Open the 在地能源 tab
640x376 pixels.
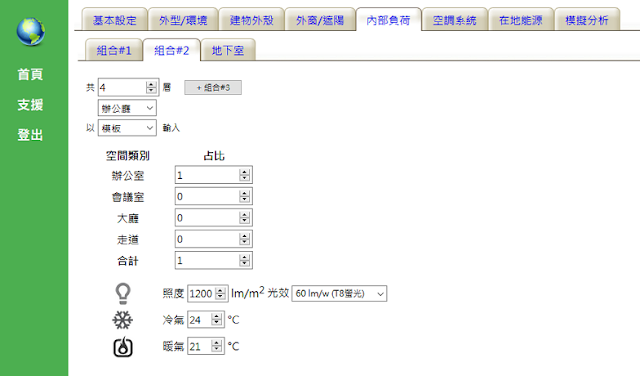[521, 20]
